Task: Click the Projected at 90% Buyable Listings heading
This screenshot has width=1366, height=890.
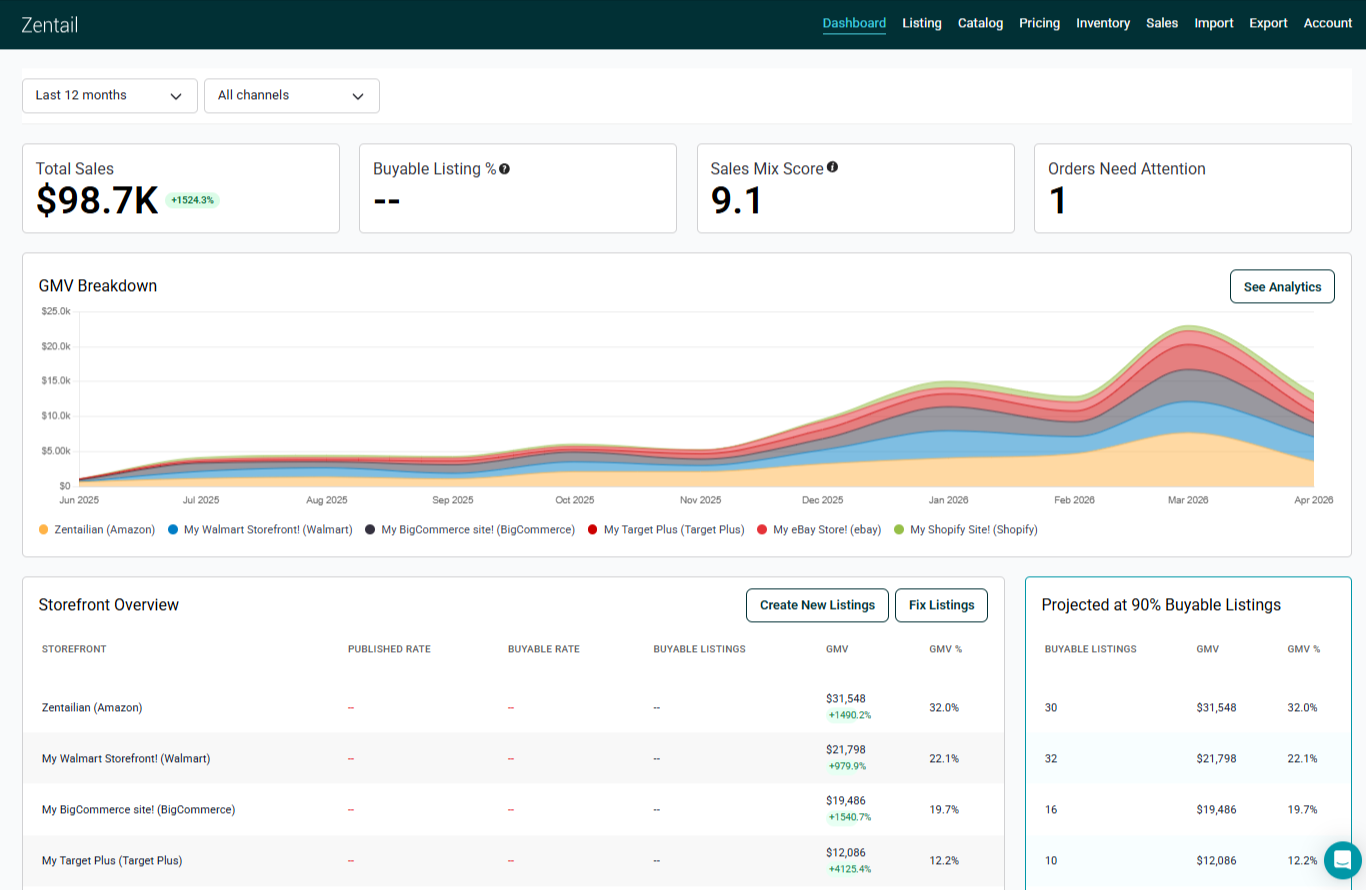Action: coord(1161,605)
